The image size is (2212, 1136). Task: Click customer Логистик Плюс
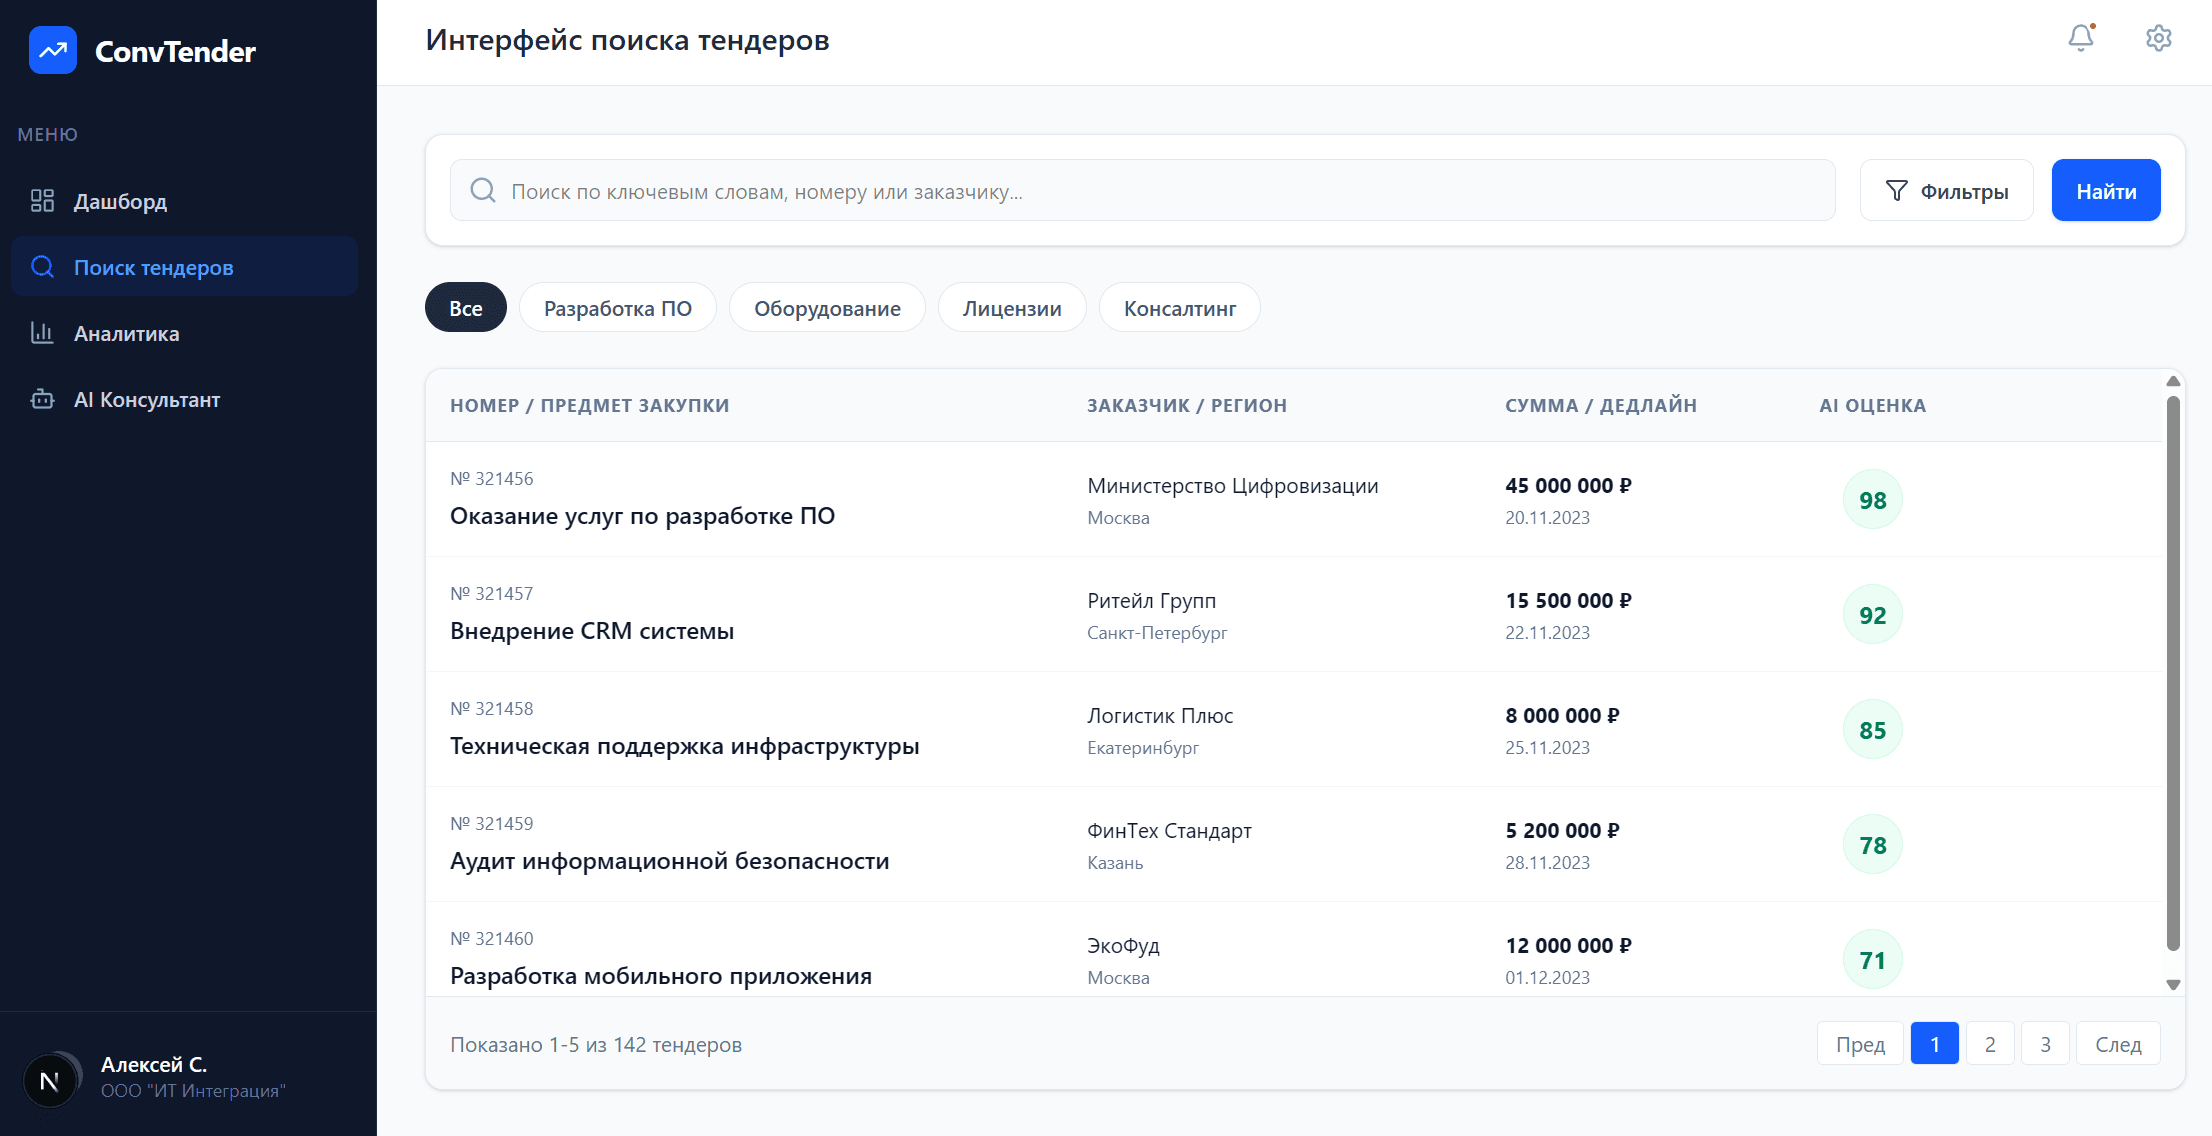[x=1160, y=716]
